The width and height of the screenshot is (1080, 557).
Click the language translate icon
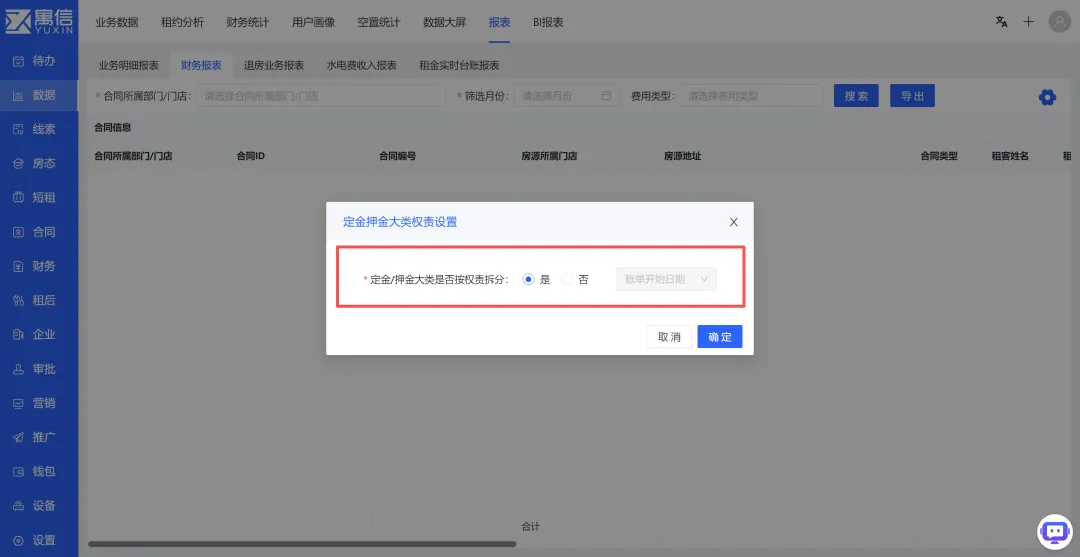point(1001,21)
